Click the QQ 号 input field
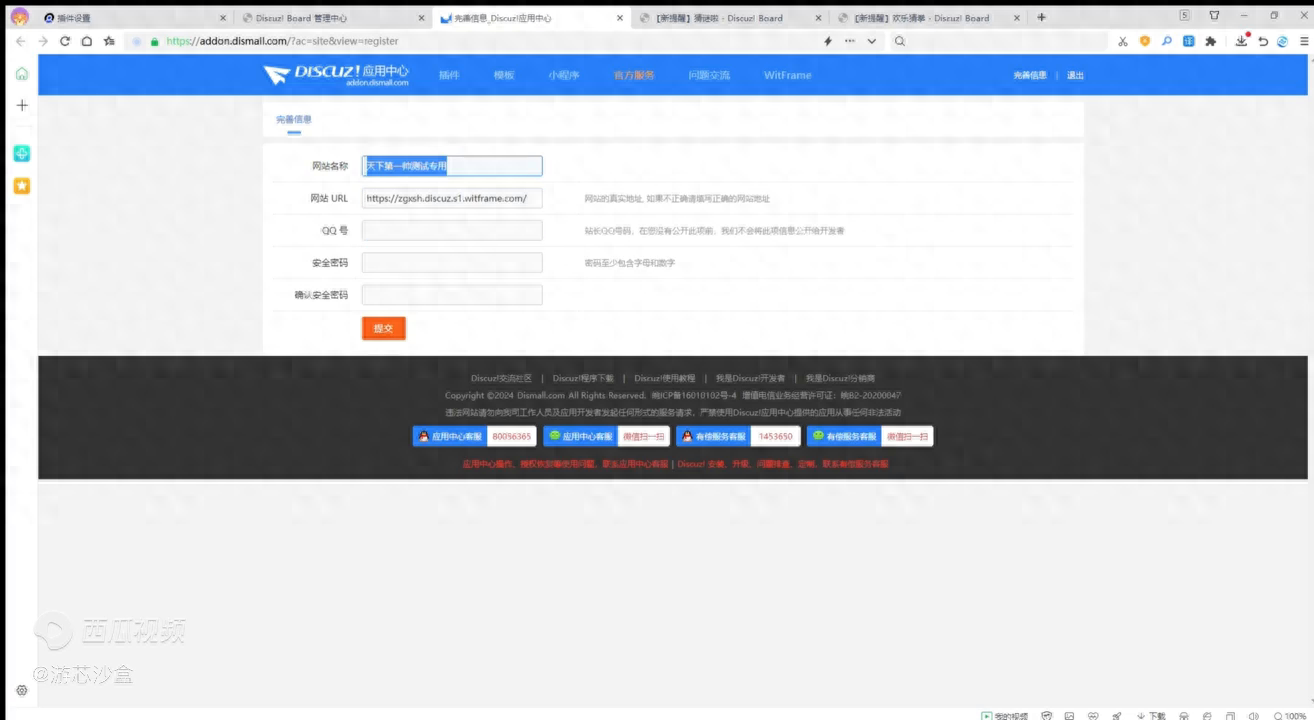Viewport: 1314px width, 720px height. pos(452,231)
